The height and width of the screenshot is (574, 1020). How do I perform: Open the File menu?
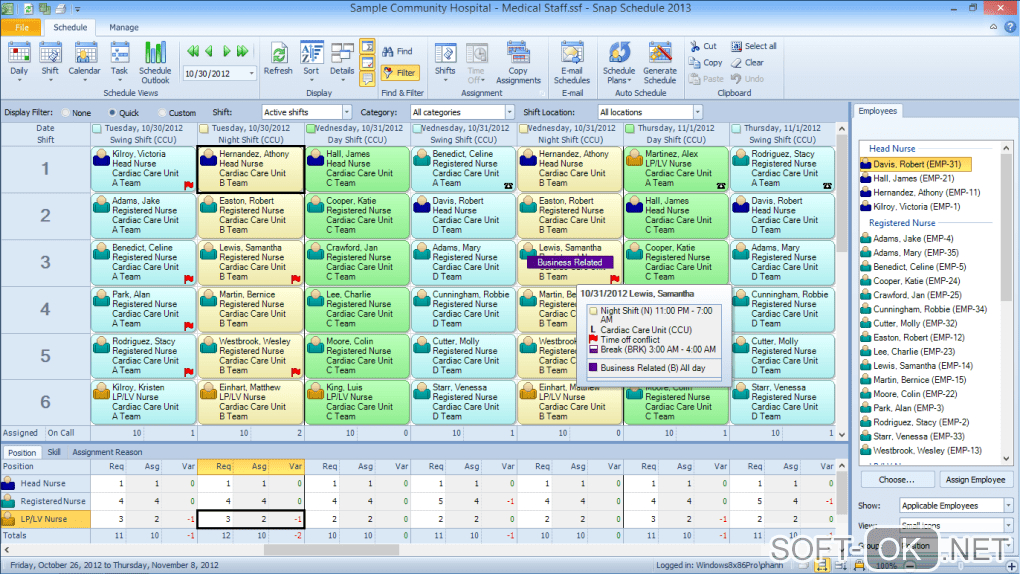point(21,27)
